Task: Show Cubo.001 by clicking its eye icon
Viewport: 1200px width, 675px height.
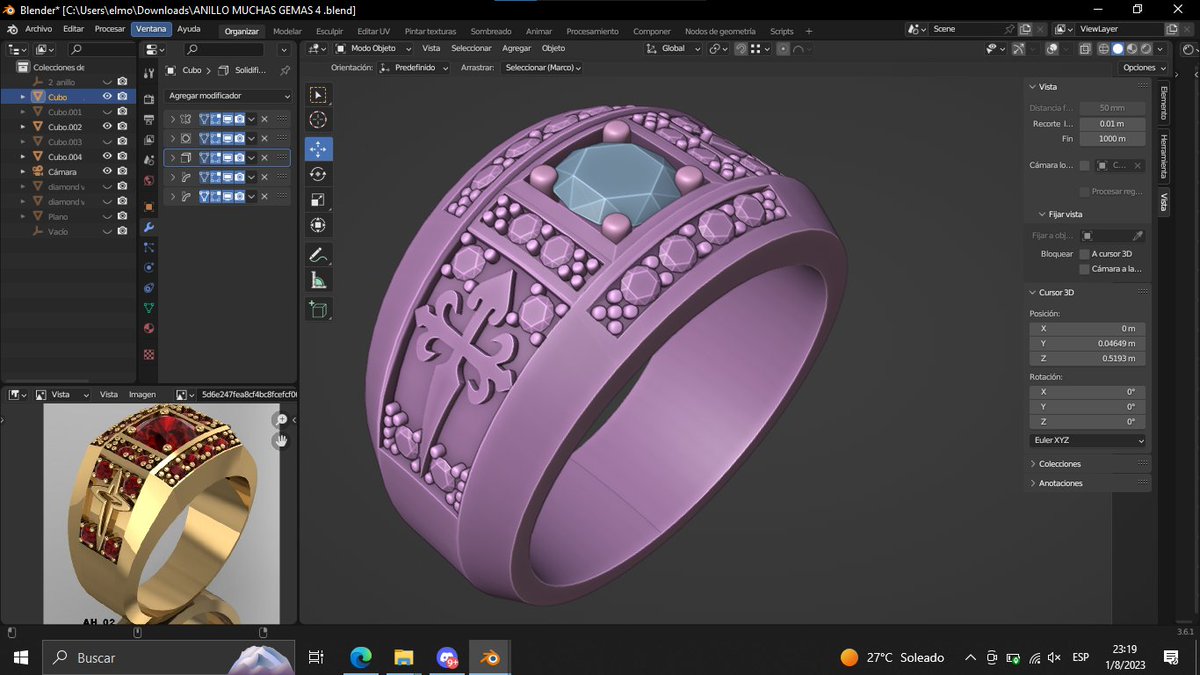Action: tap(107, 112)
